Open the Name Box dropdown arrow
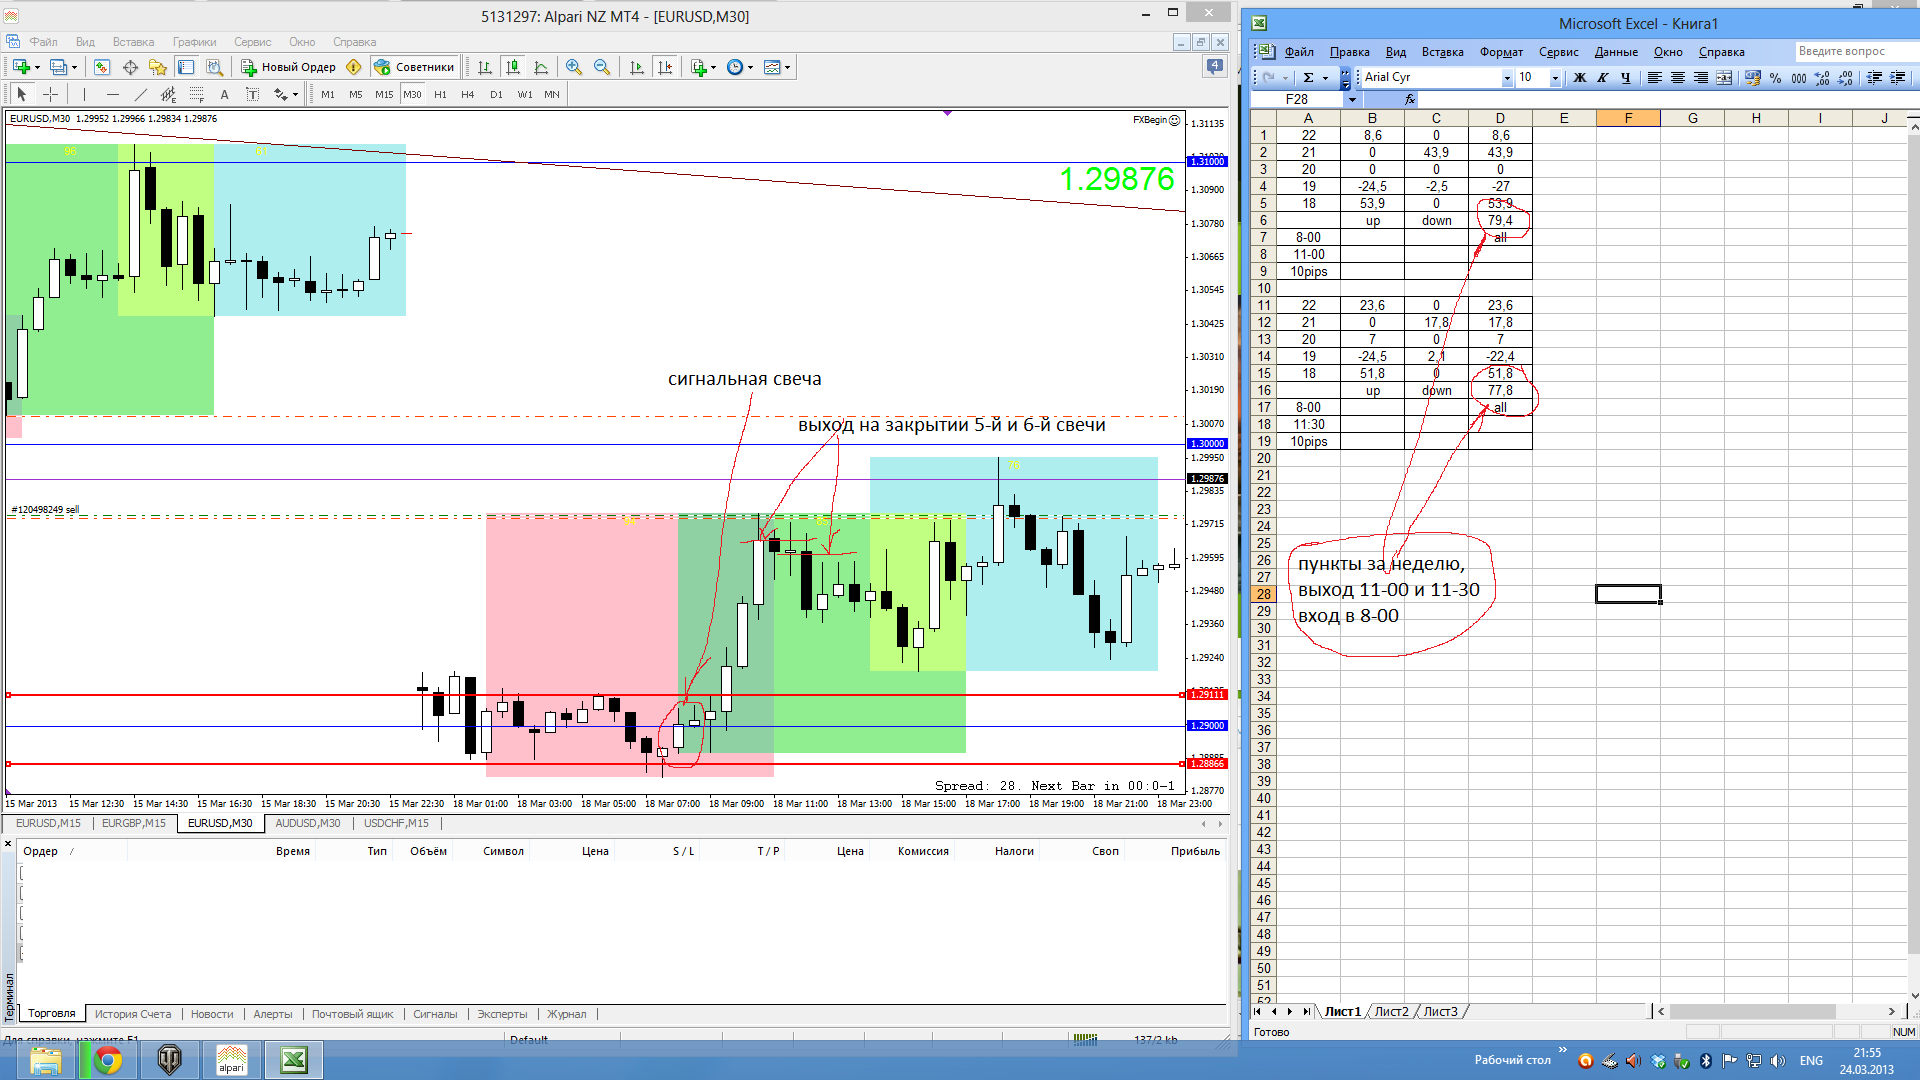Viewport: 1920px width, 1080px height. click(1352, 99)
